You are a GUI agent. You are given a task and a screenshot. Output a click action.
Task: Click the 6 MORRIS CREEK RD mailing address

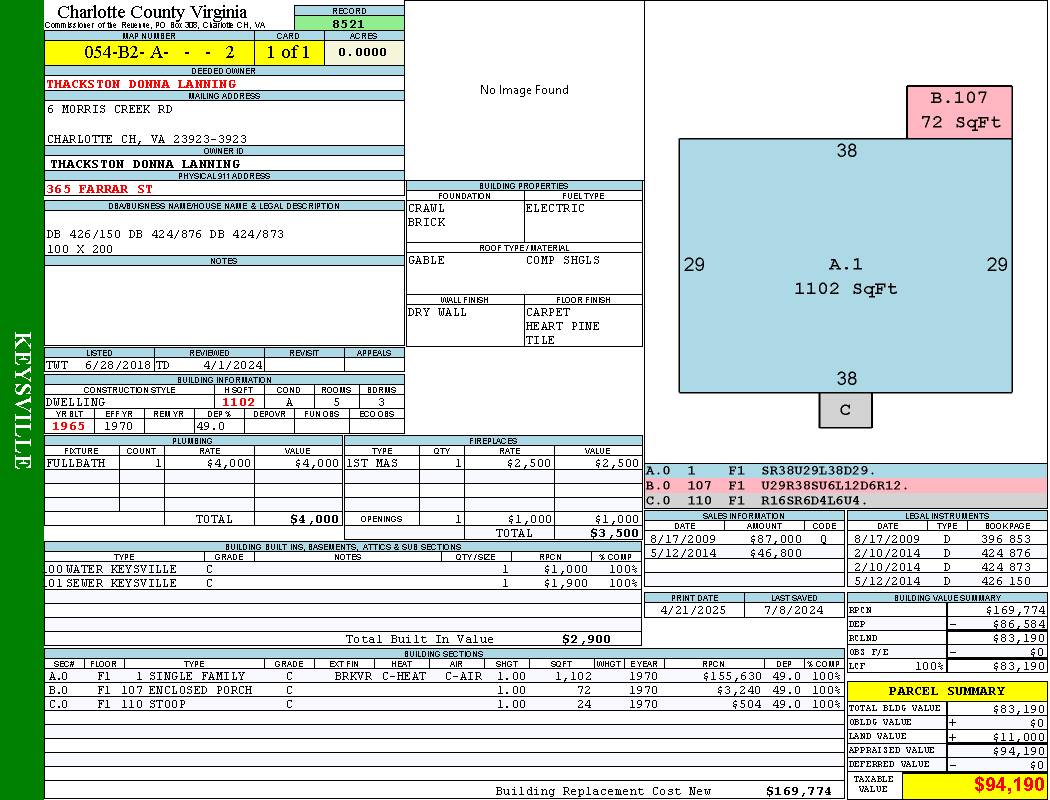click(110, 109)
